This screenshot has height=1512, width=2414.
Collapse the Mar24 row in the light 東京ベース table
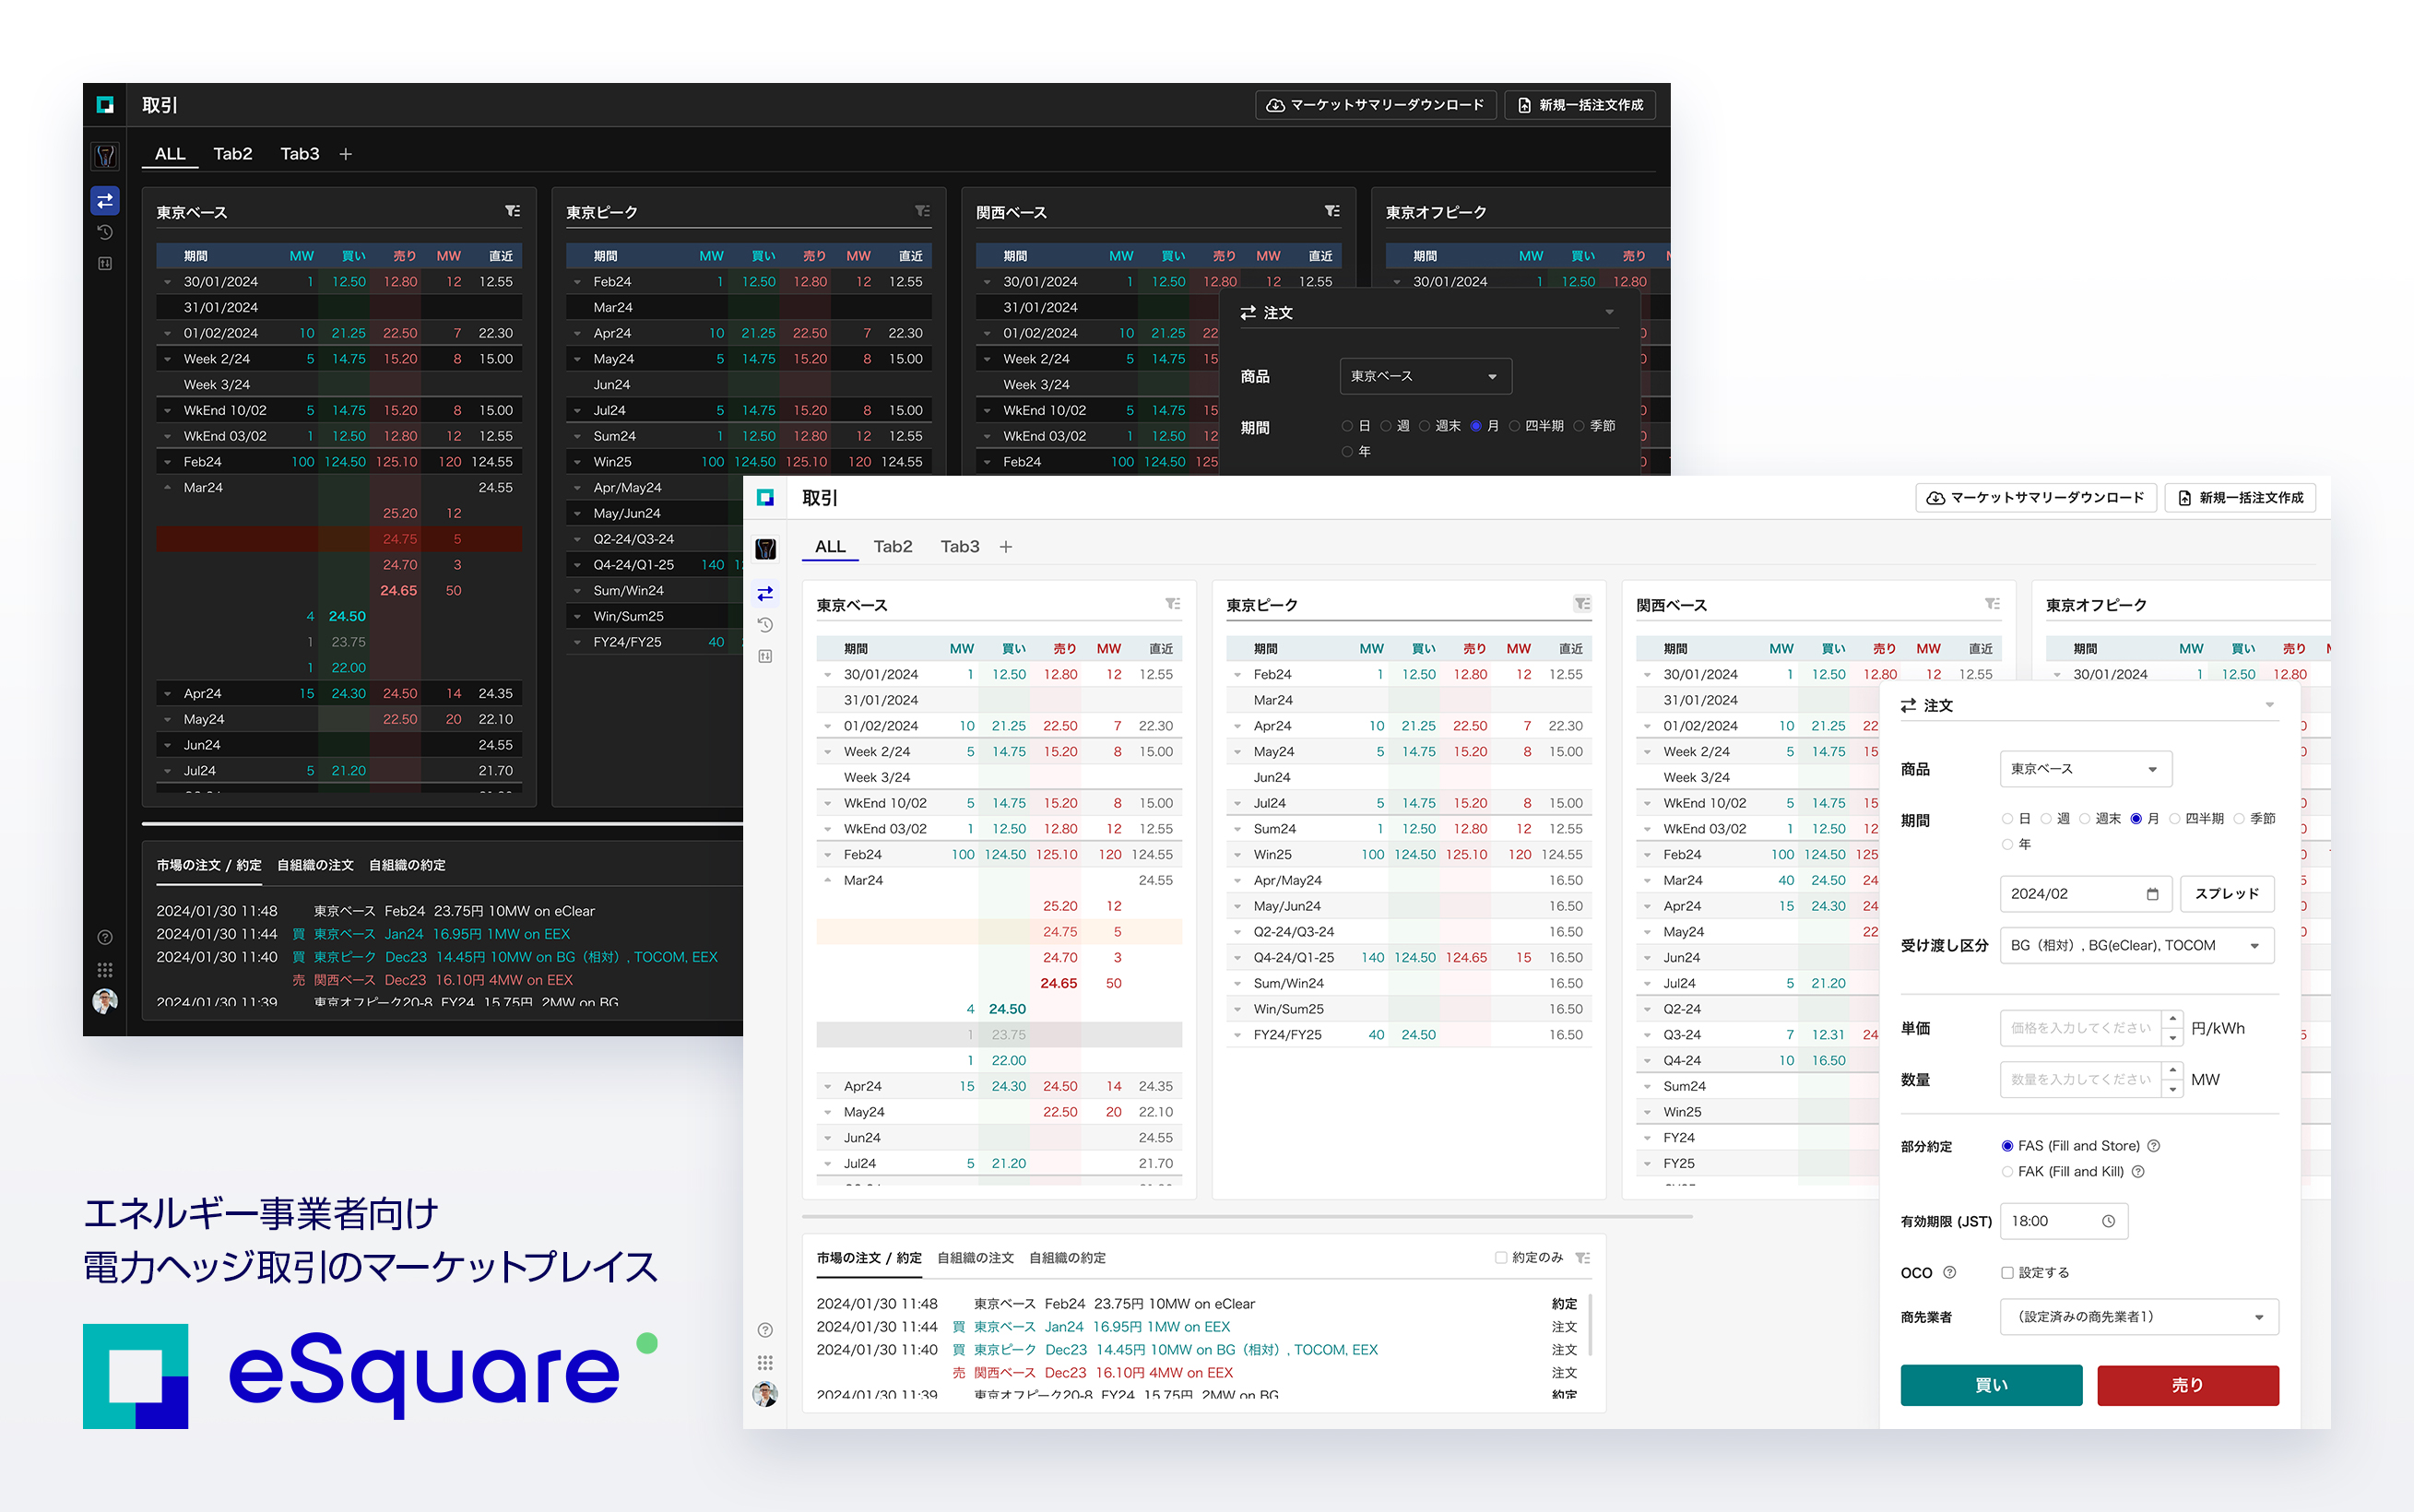pyautogui.click(x=828, y=881)
